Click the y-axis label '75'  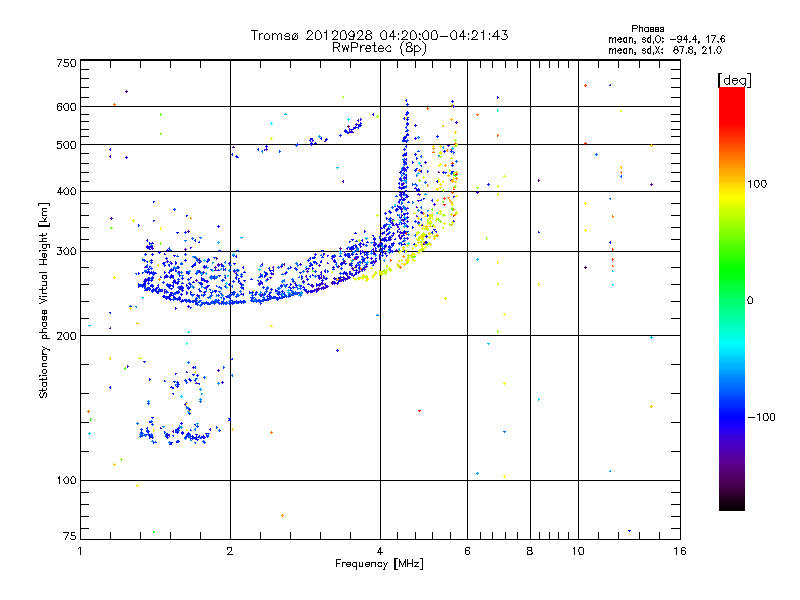click(70, 536)
